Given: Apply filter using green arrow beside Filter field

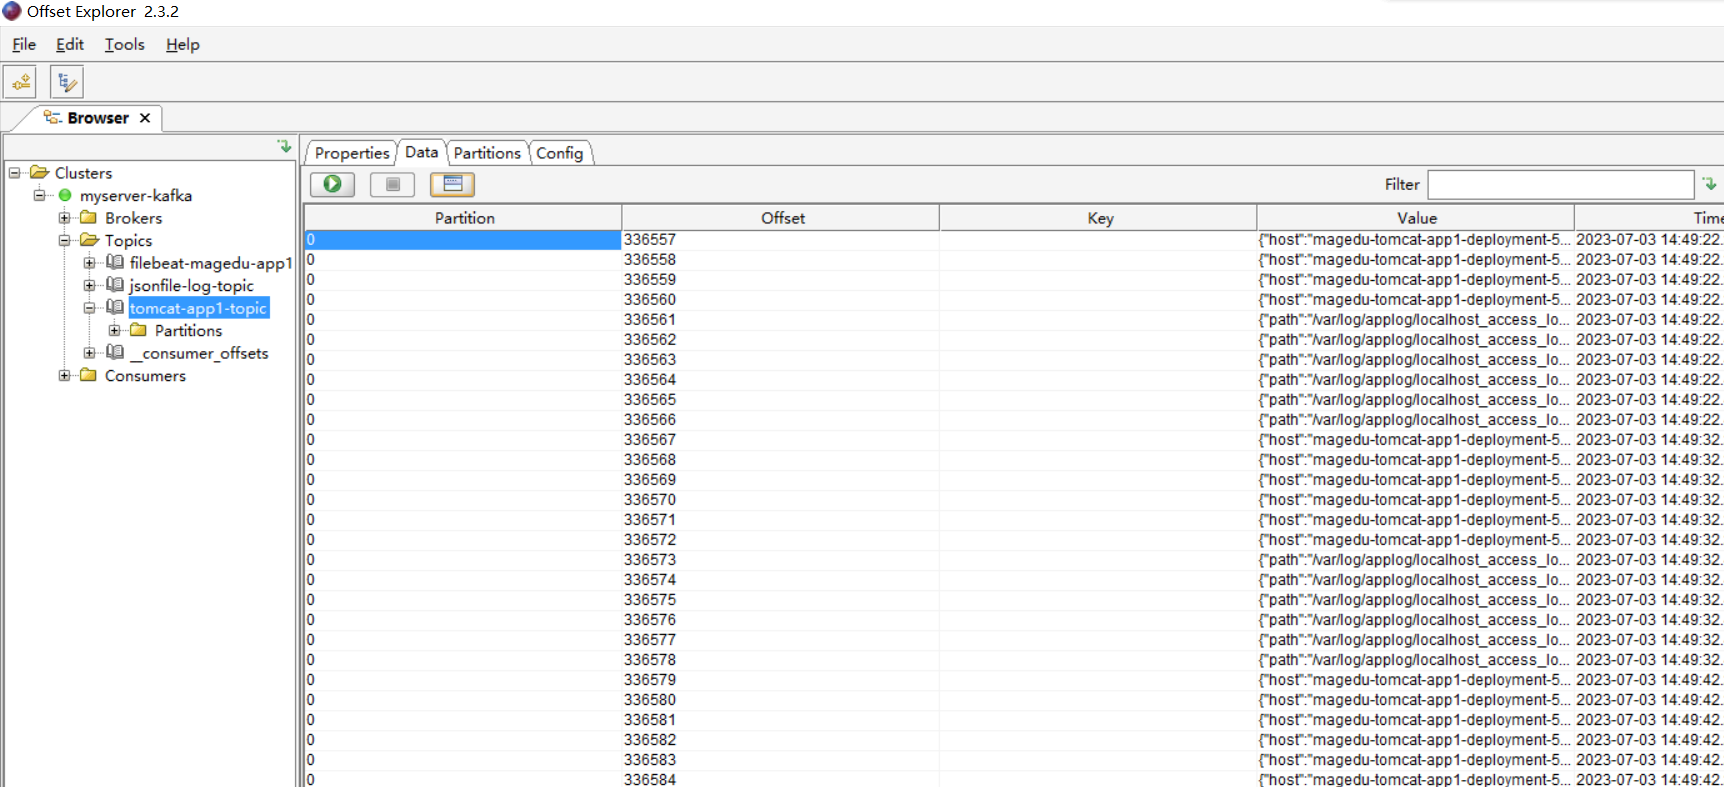Looking at the screenshot, I should coord(1710,184).
